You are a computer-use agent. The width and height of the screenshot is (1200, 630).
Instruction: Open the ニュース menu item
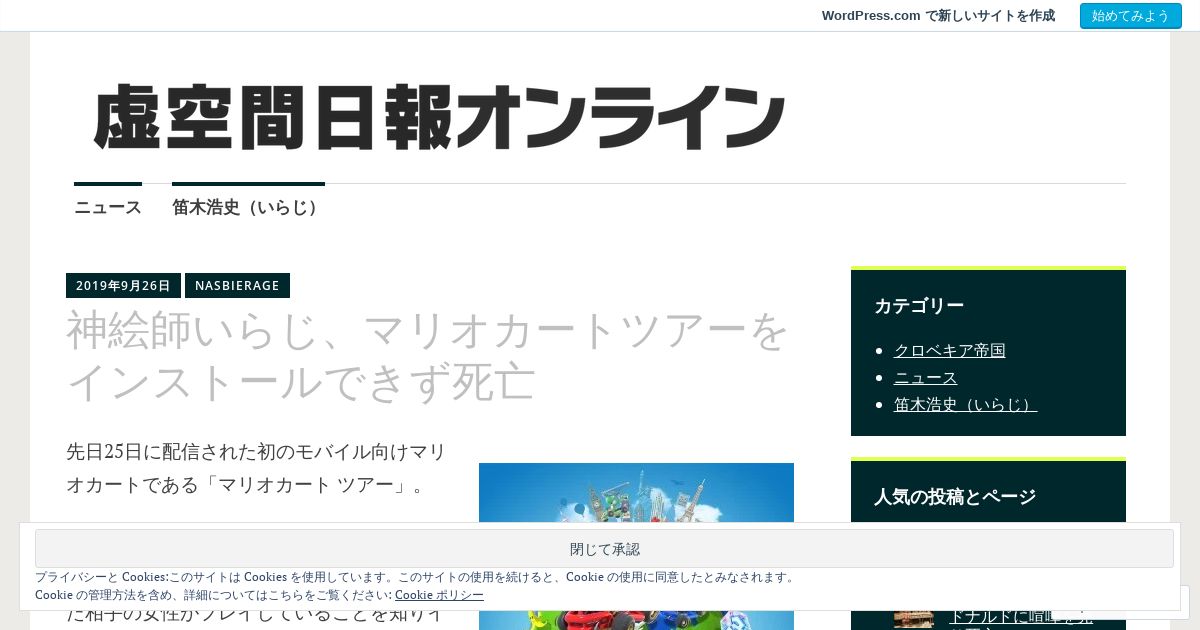(108, 207)
